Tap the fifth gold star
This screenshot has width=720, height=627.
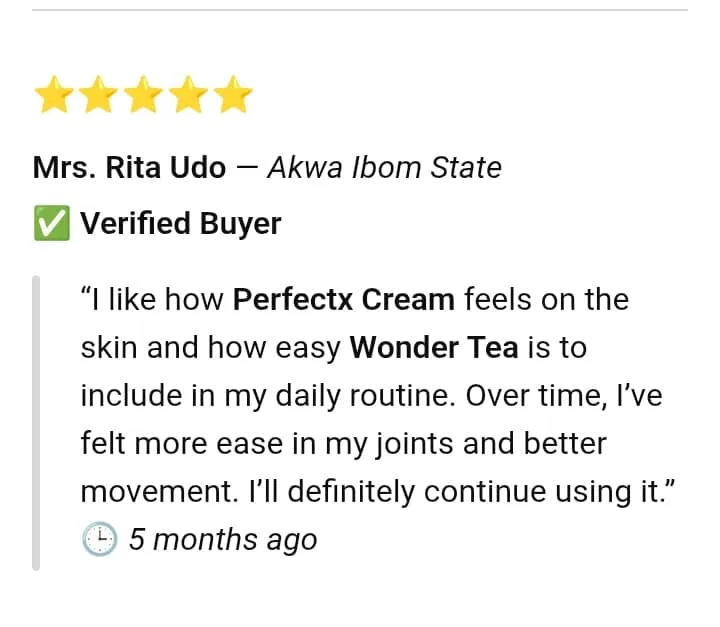tap(234, 96)
